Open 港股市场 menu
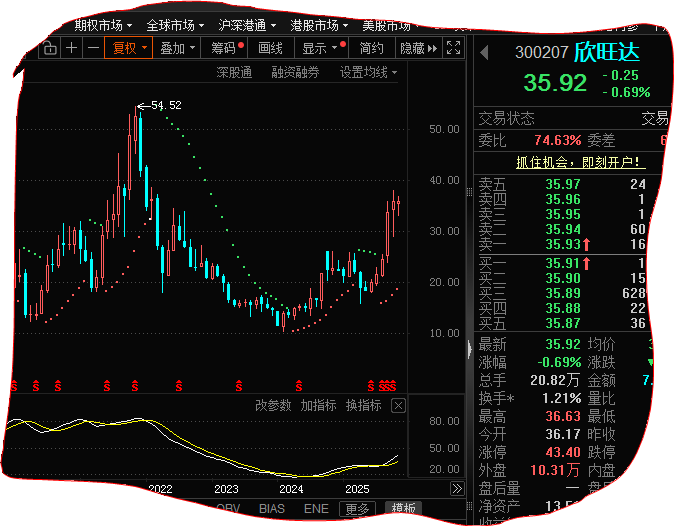674x526 pixels. pyautogui.click(x=319, y=25)
